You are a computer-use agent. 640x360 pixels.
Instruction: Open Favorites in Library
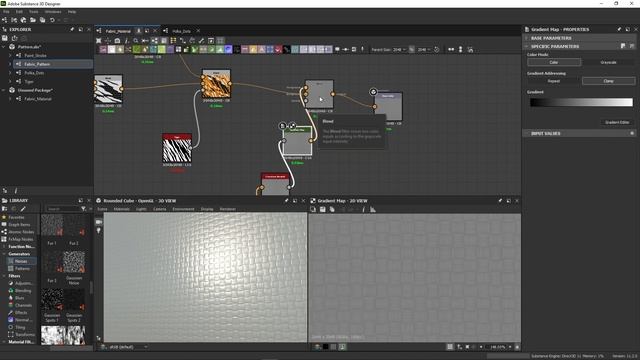click(16, 217)
